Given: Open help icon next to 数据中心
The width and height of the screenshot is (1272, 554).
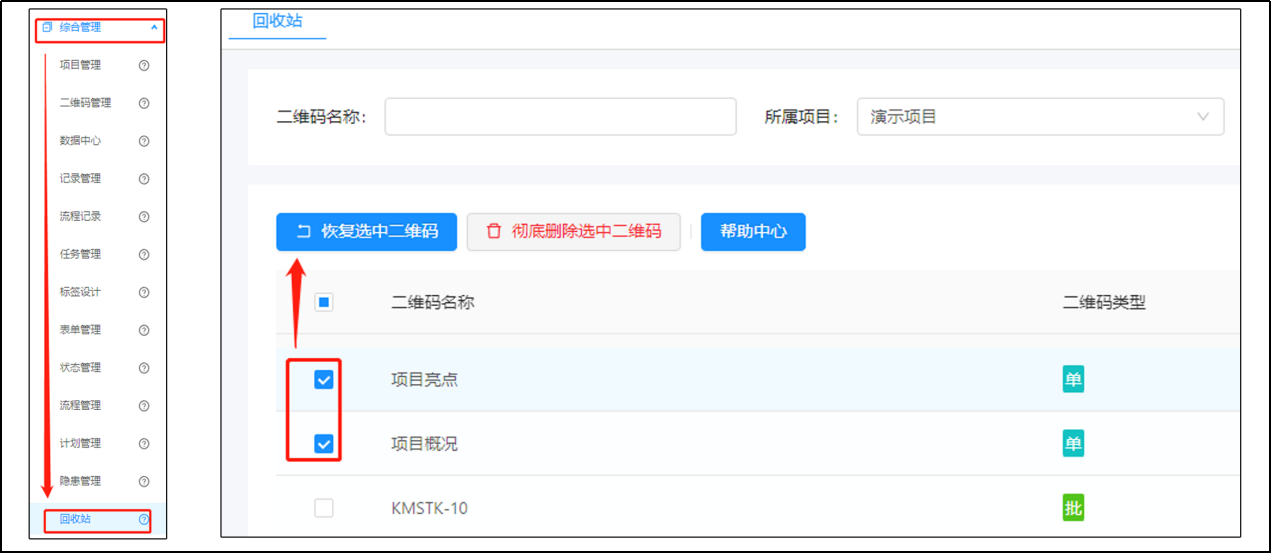Looking at the screenshot, I should coord(144,141).
